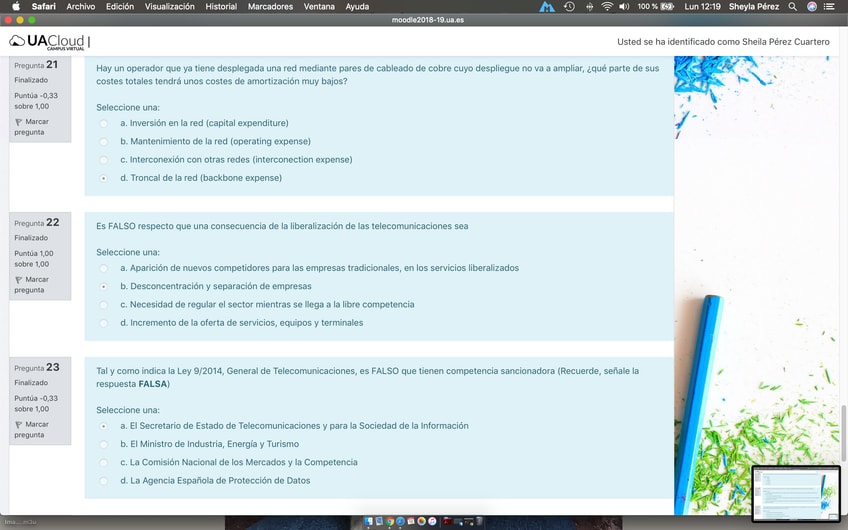
Task: Flag question 22 using its flag icon
Action: (19, 280)
